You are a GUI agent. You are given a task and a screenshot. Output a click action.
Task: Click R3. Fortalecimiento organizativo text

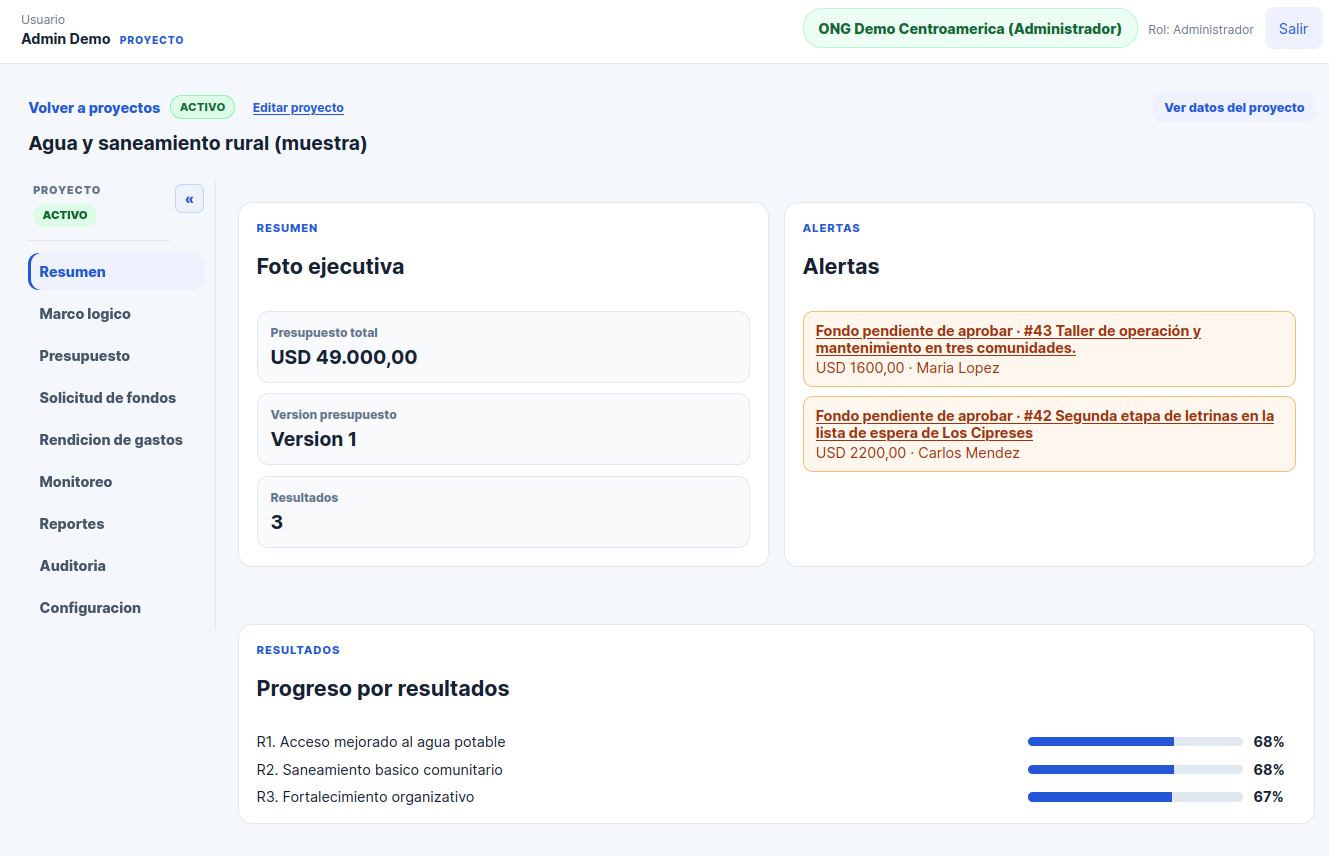(365, 797)
